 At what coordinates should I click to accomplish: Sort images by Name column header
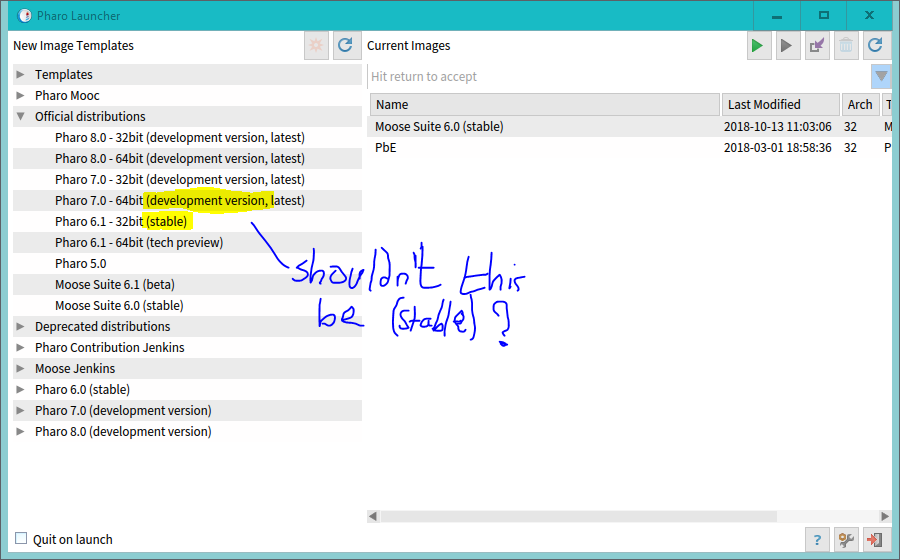point(545,104)
